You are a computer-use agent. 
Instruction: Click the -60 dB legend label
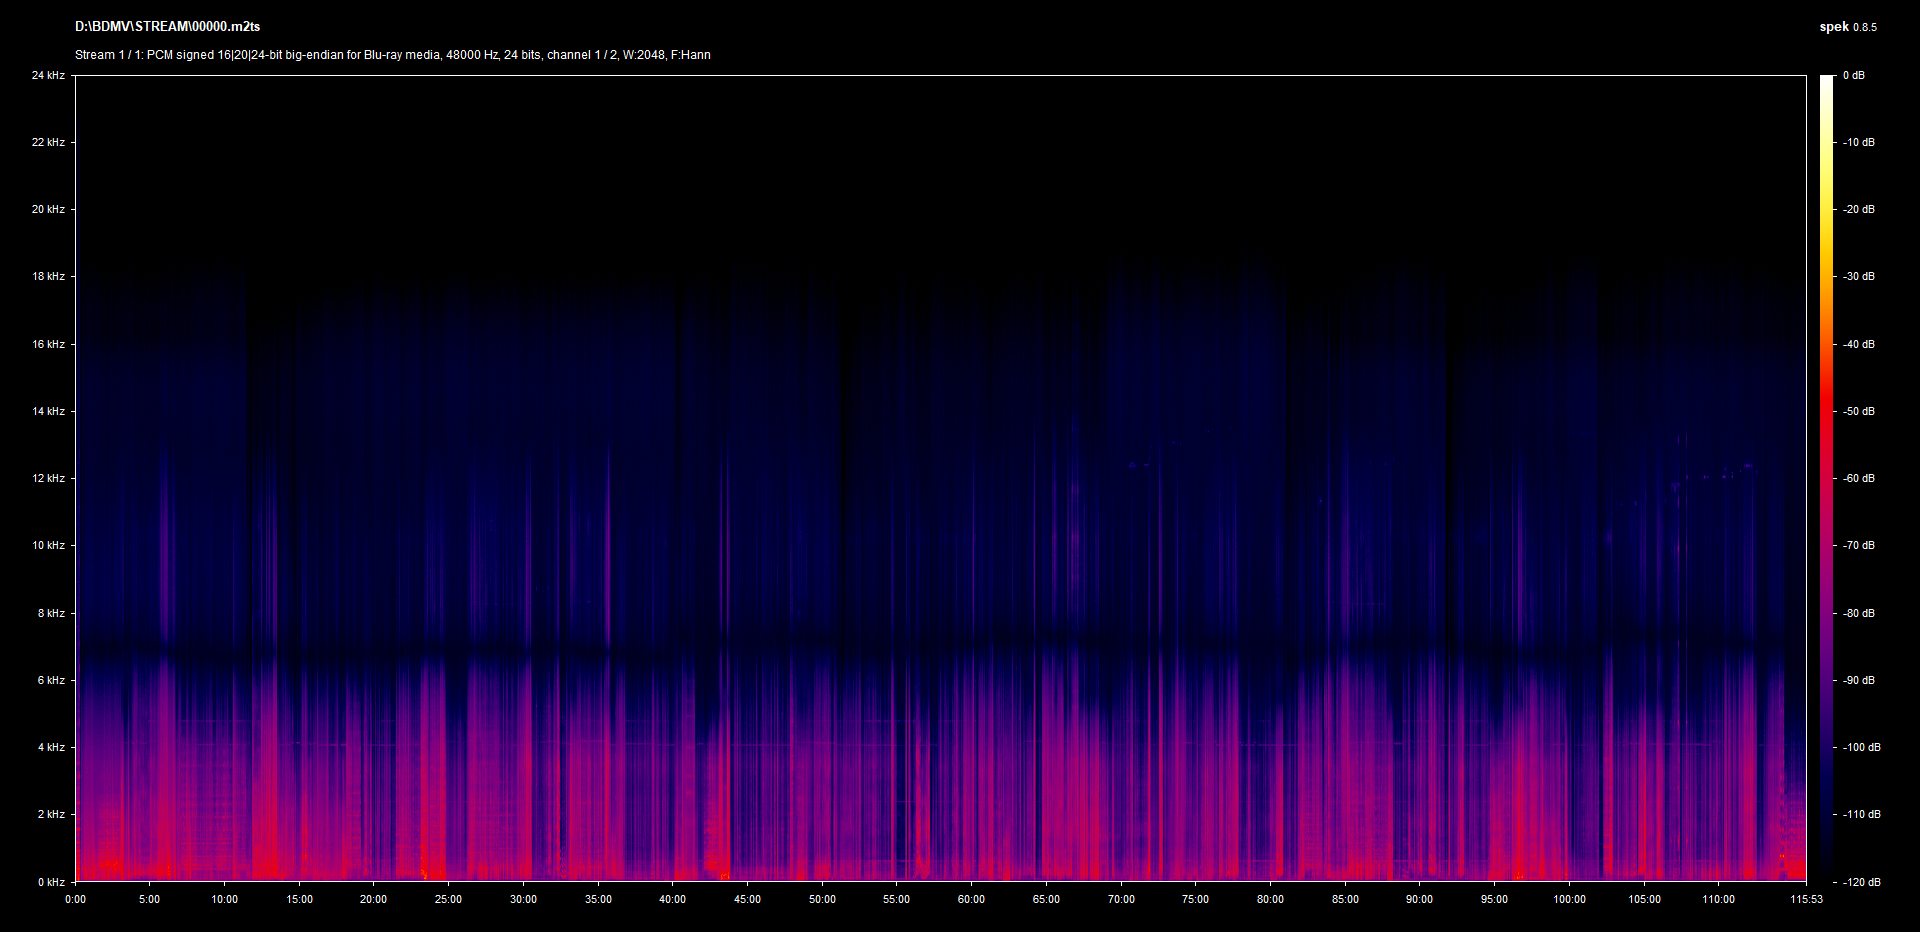tap(1859, 478)
